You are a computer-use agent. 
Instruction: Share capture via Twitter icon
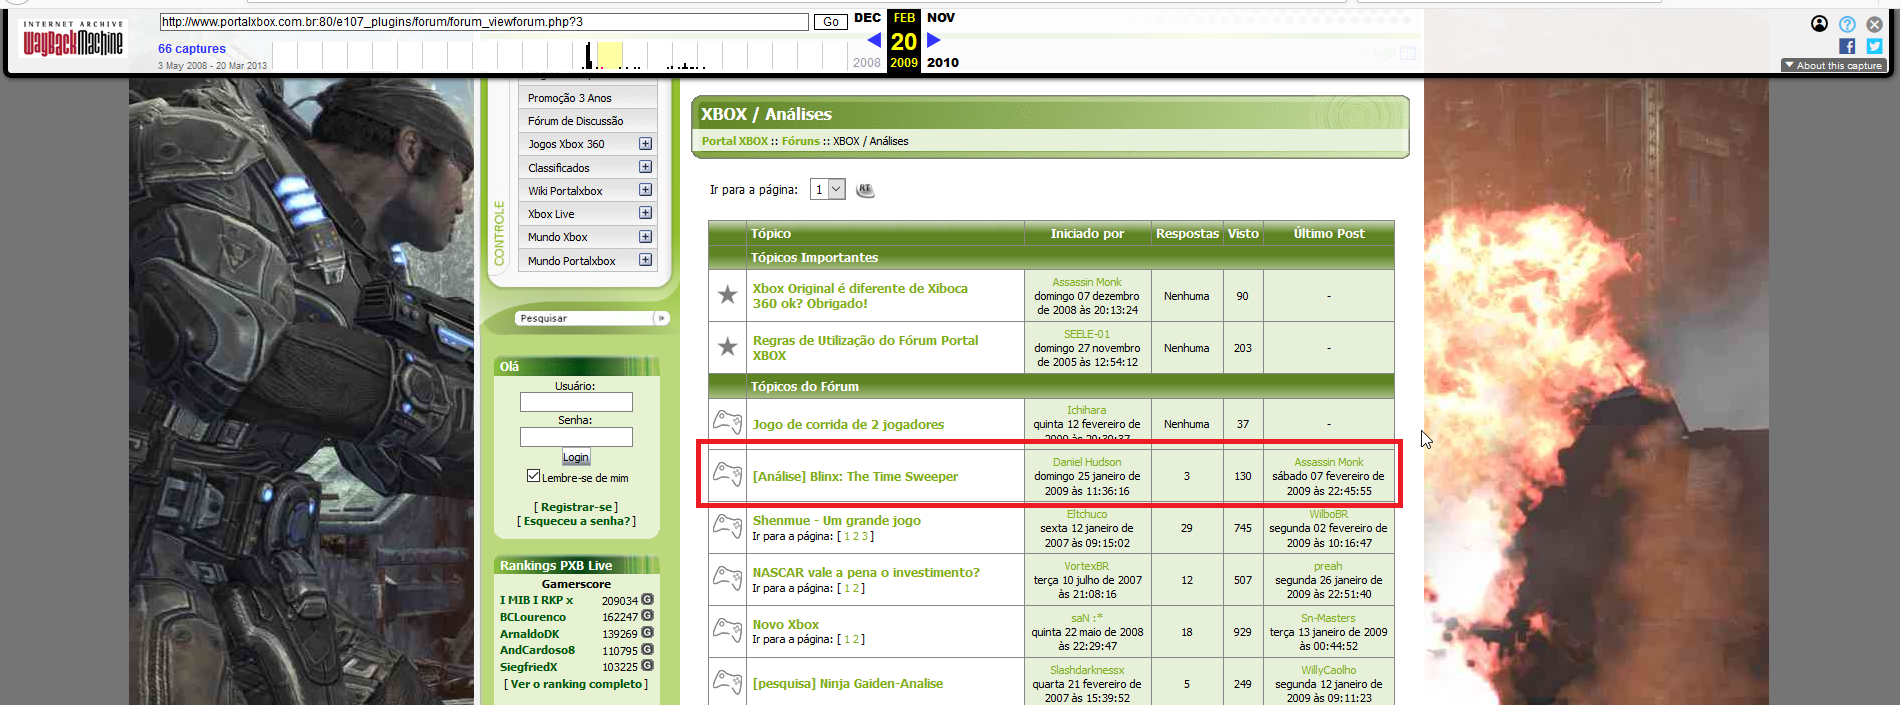[1874, 46]
